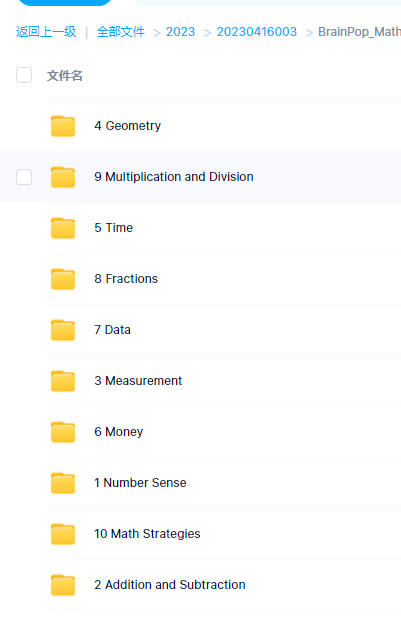Click the 10 Math Strategies folder icon
Screen dimensions: 401x628
coord(63,534)
